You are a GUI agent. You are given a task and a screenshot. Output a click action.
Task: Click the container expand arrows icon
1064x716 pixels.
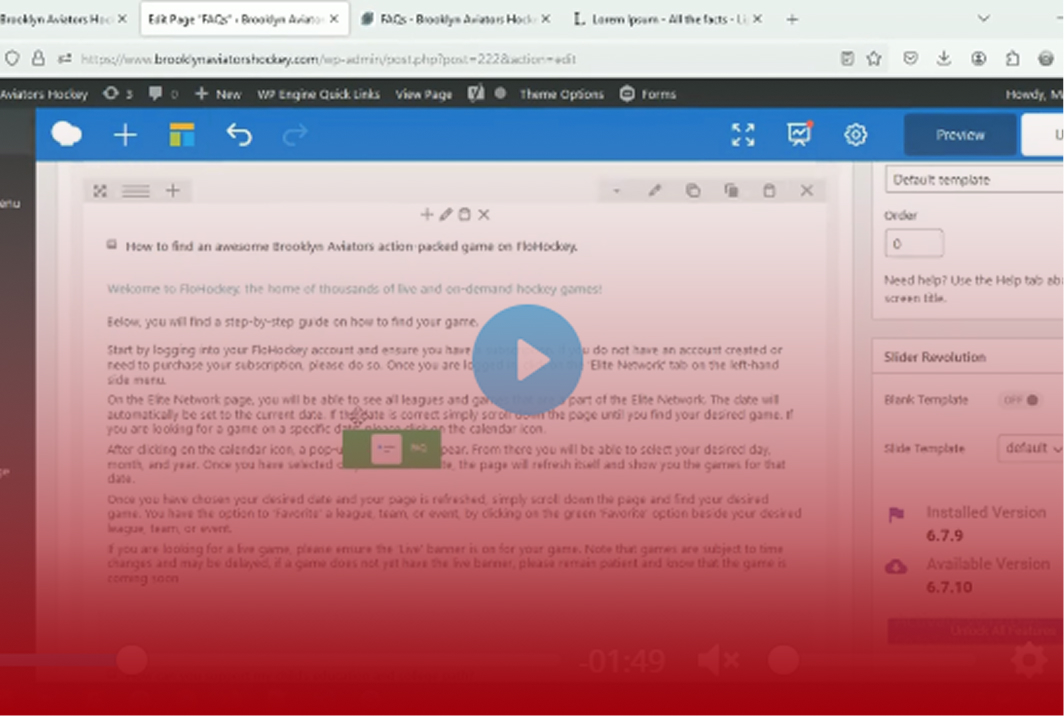pos(100,191)
